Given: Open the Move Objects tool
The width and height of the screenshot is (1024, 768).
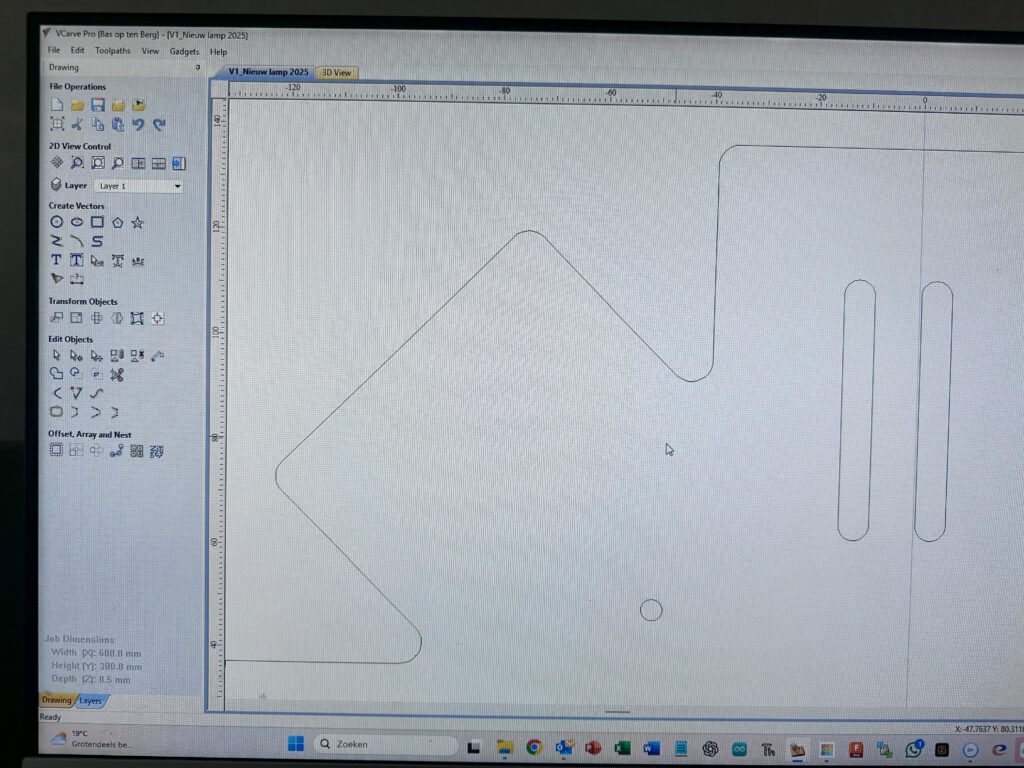Looking at the screenshot, I should tap(57, 318).
